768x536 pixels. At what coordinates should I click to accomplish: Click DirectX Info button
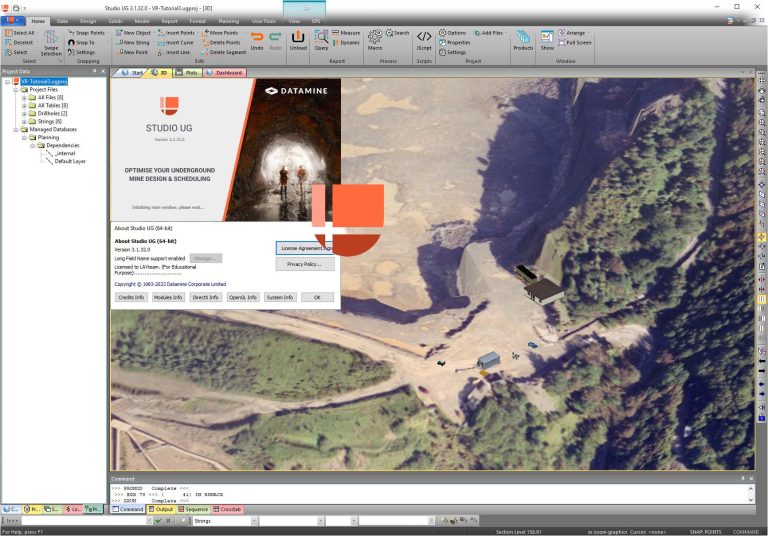click(x=205, y=297)
